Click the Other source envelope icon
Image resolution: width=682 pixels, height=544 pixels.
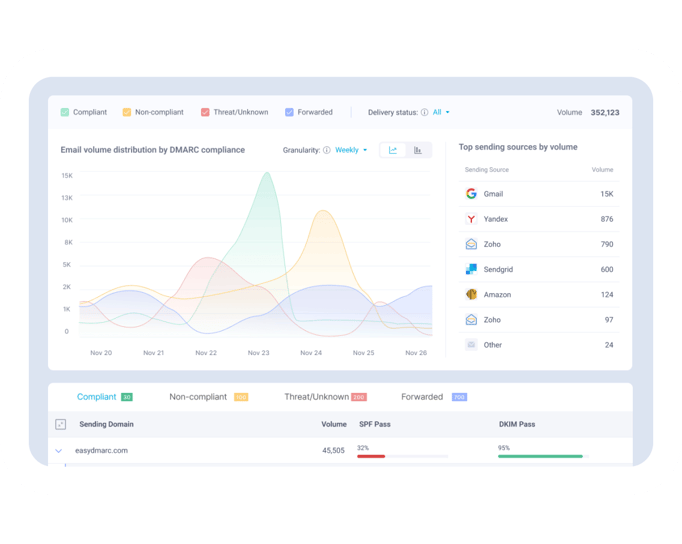(471, 345)
